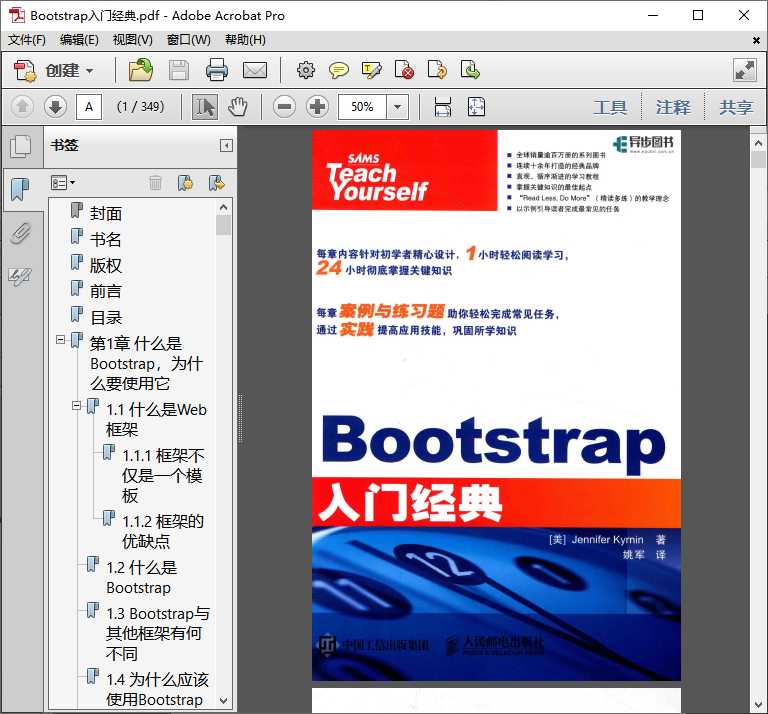Choose the Hand pan tool
The image size is (768, 714).
coord(238,106)
